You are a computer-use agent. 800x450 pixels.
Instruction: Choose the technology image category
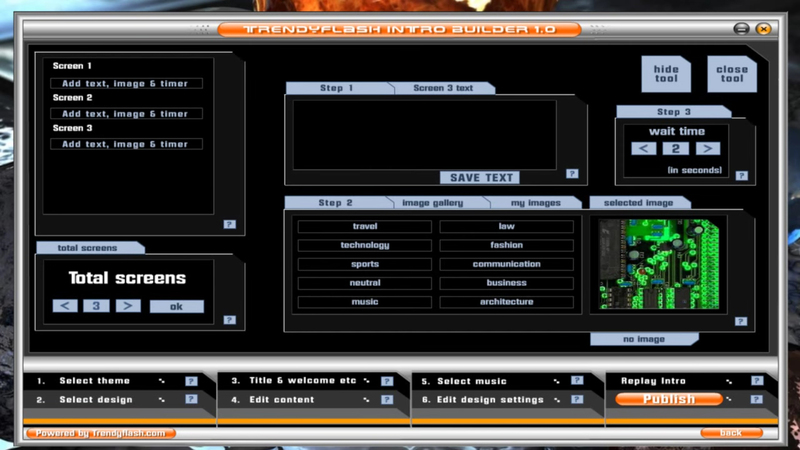pos(365,245)
